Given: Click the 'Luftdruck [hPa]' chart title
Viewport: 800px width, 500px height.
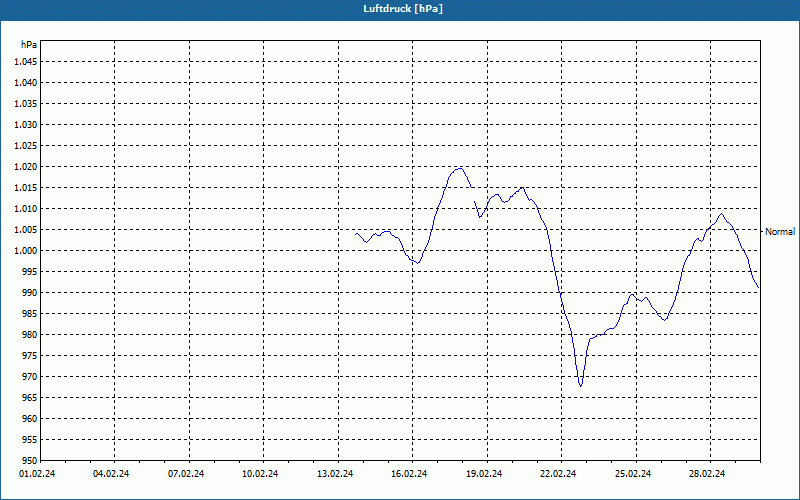Looking at the screenshot, I should click(x=403, y=9).
